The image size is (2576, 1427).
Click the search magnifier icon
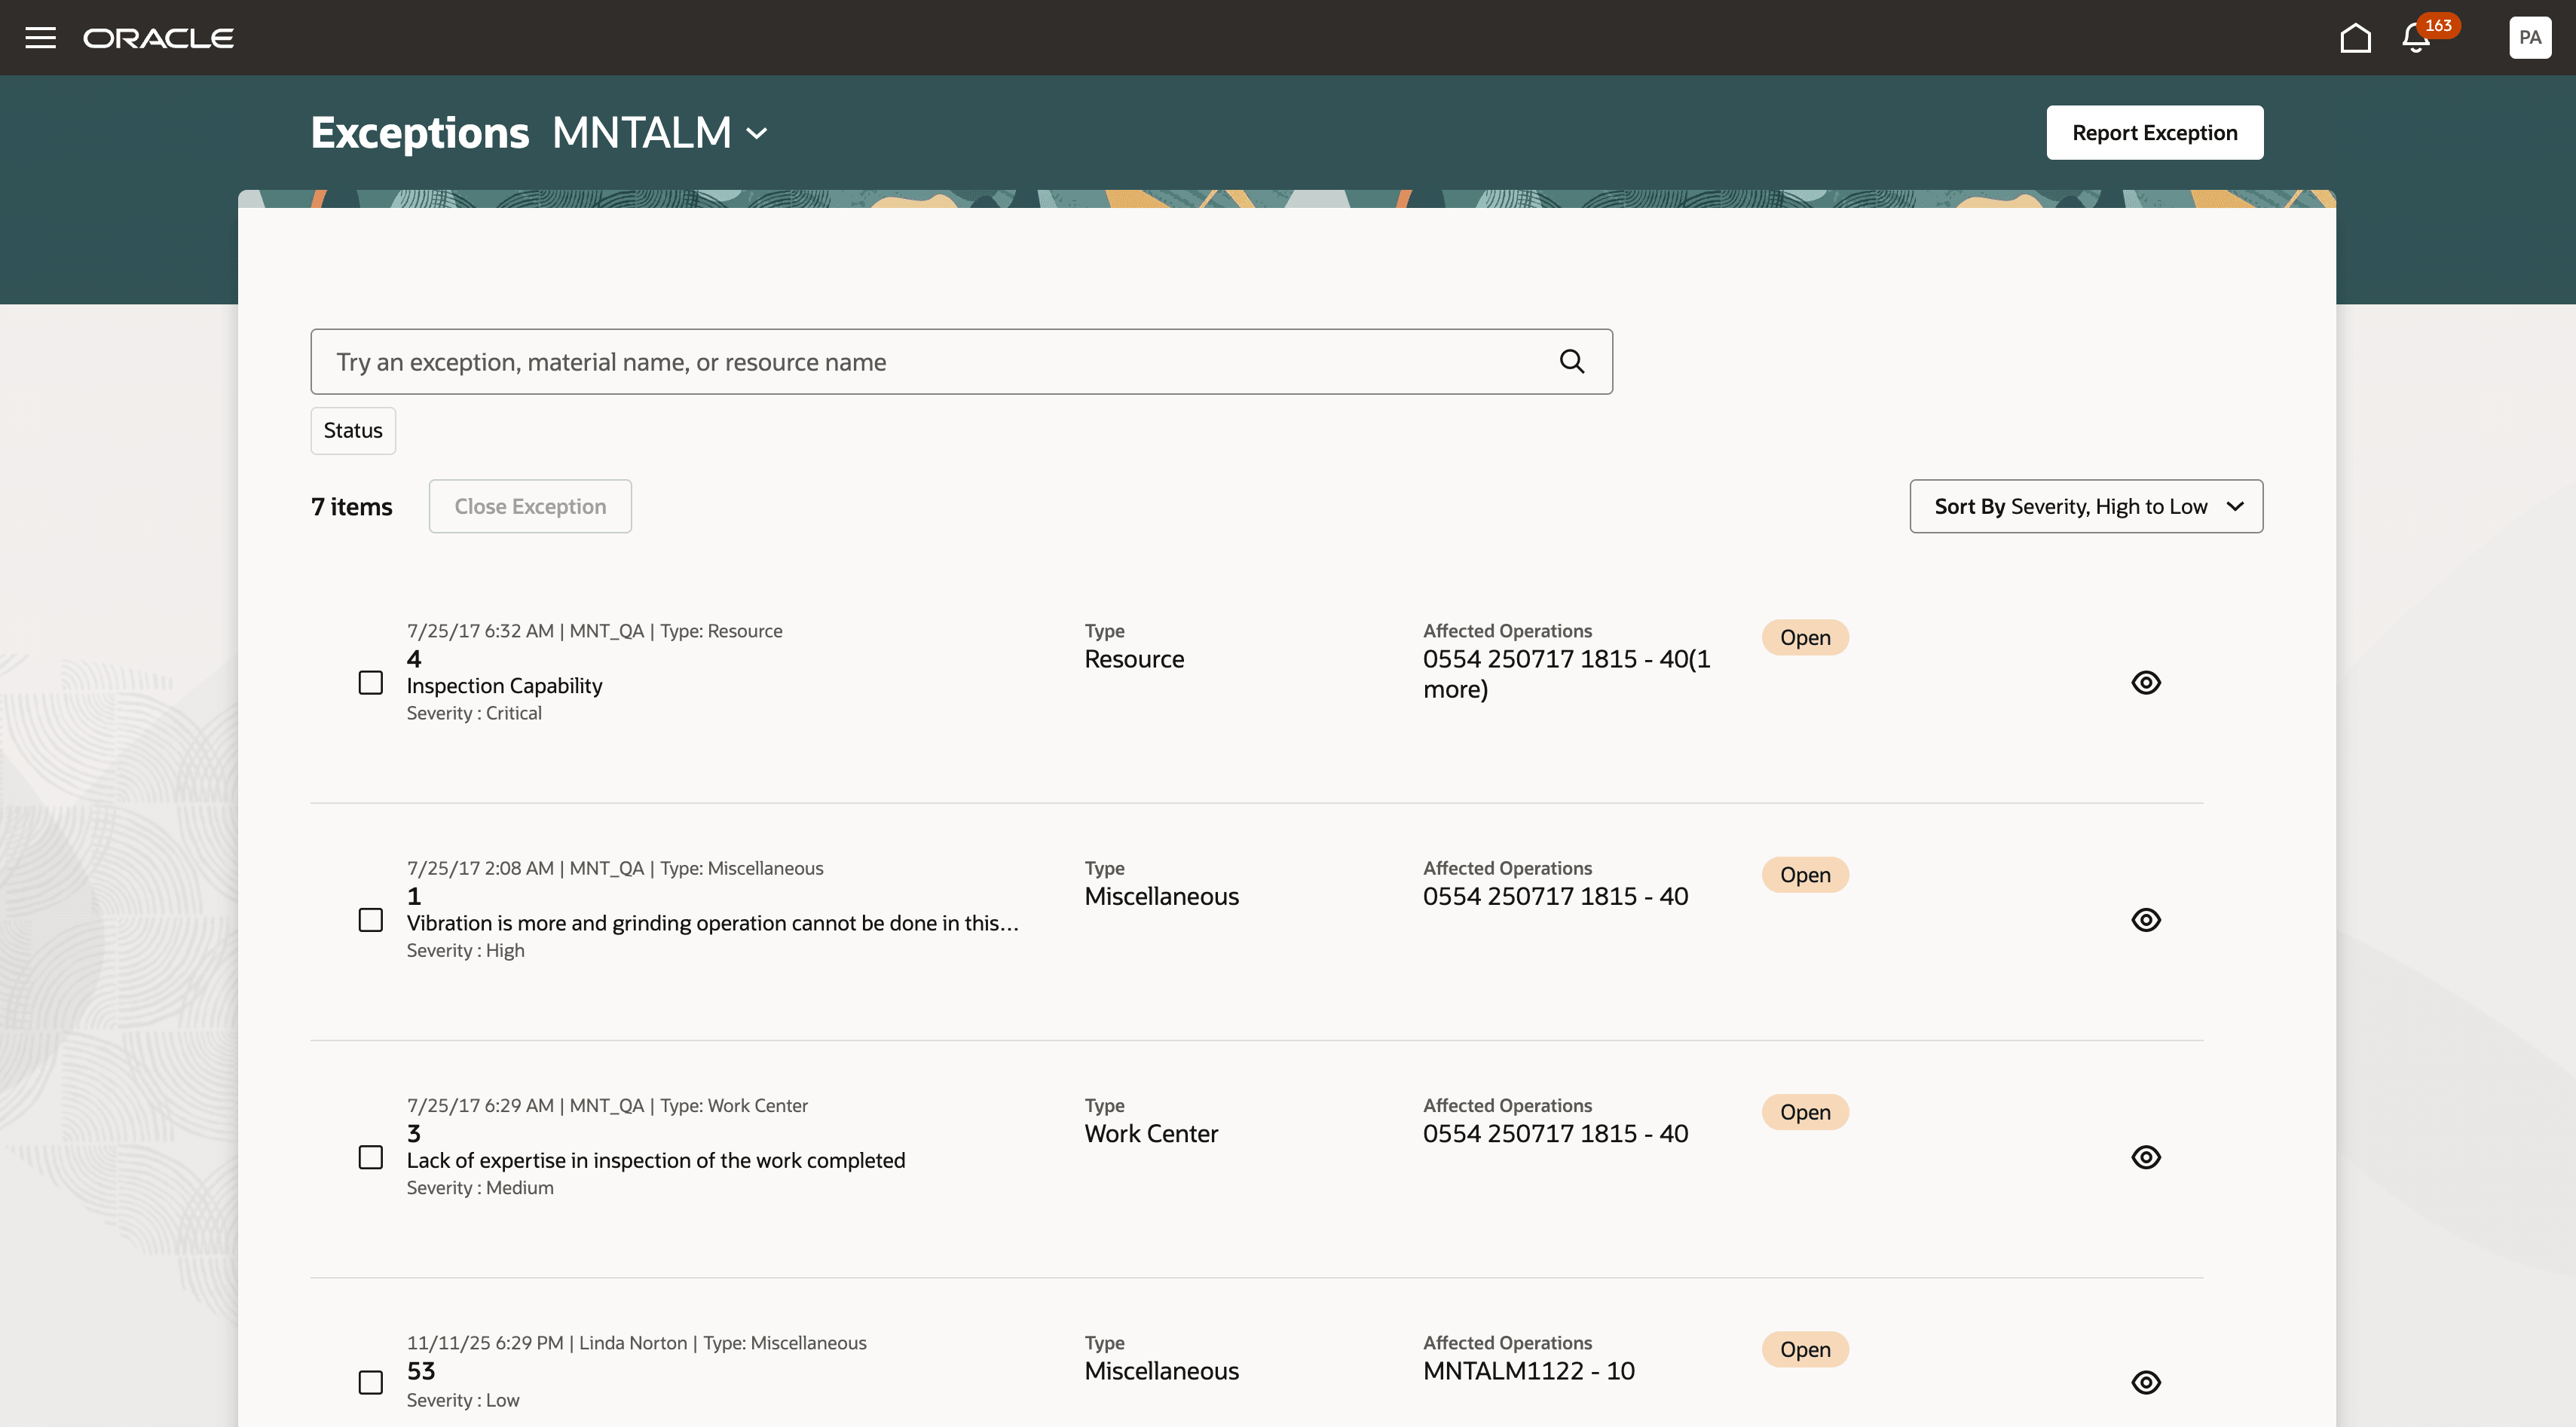coord(1571,361)
